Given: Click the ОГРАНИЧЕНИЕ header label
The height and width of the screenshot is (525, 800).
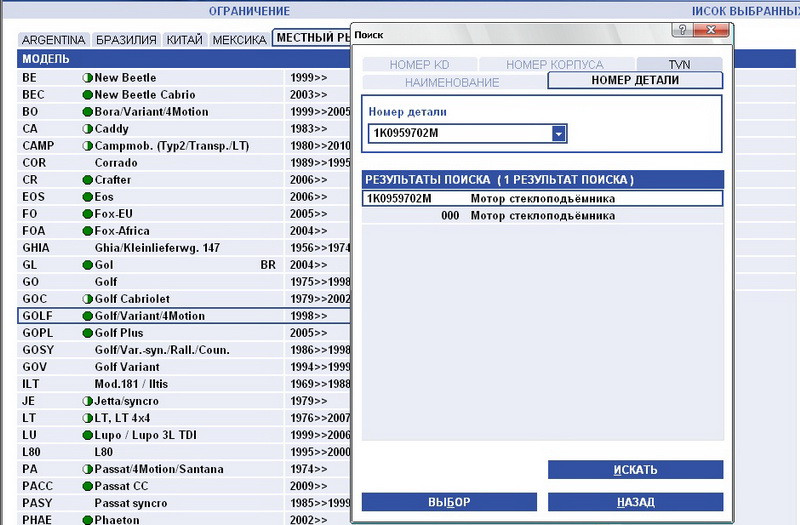Looking at the screenshot, I should 249,11.
